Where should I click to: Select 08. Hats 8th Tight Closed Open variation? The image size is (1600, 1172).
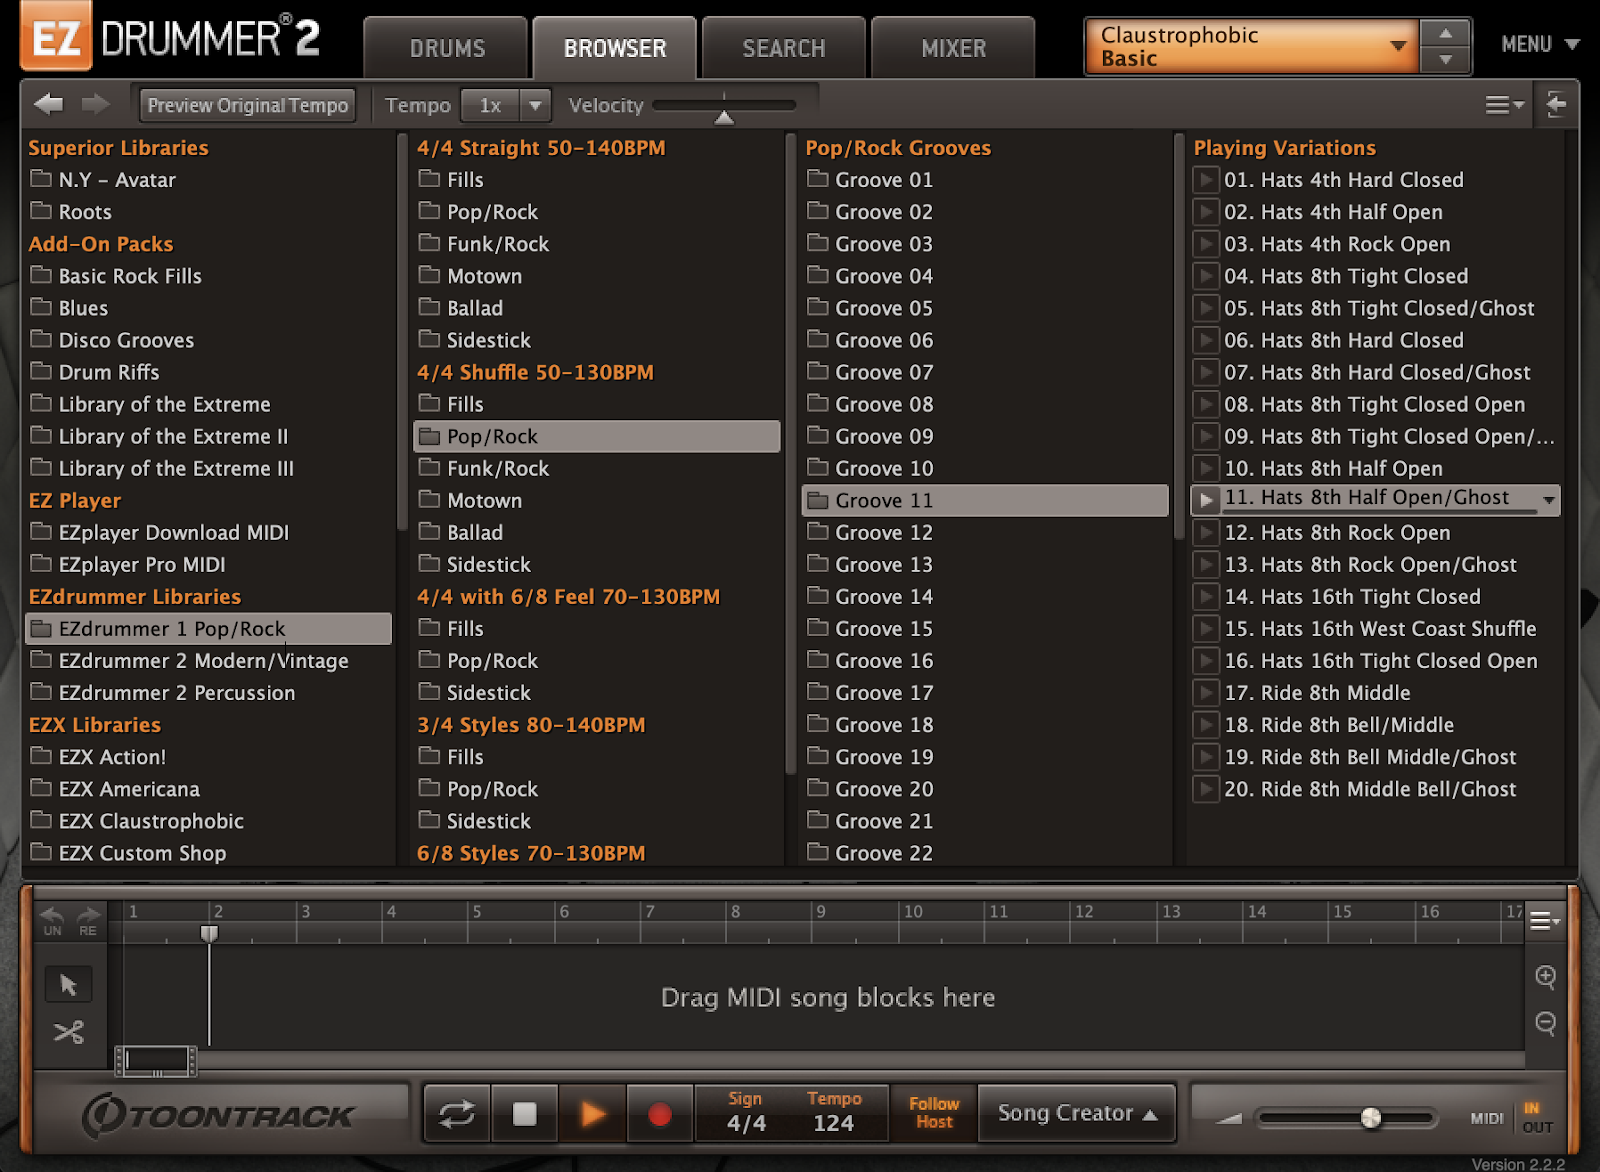click(x=1375, y=404)
